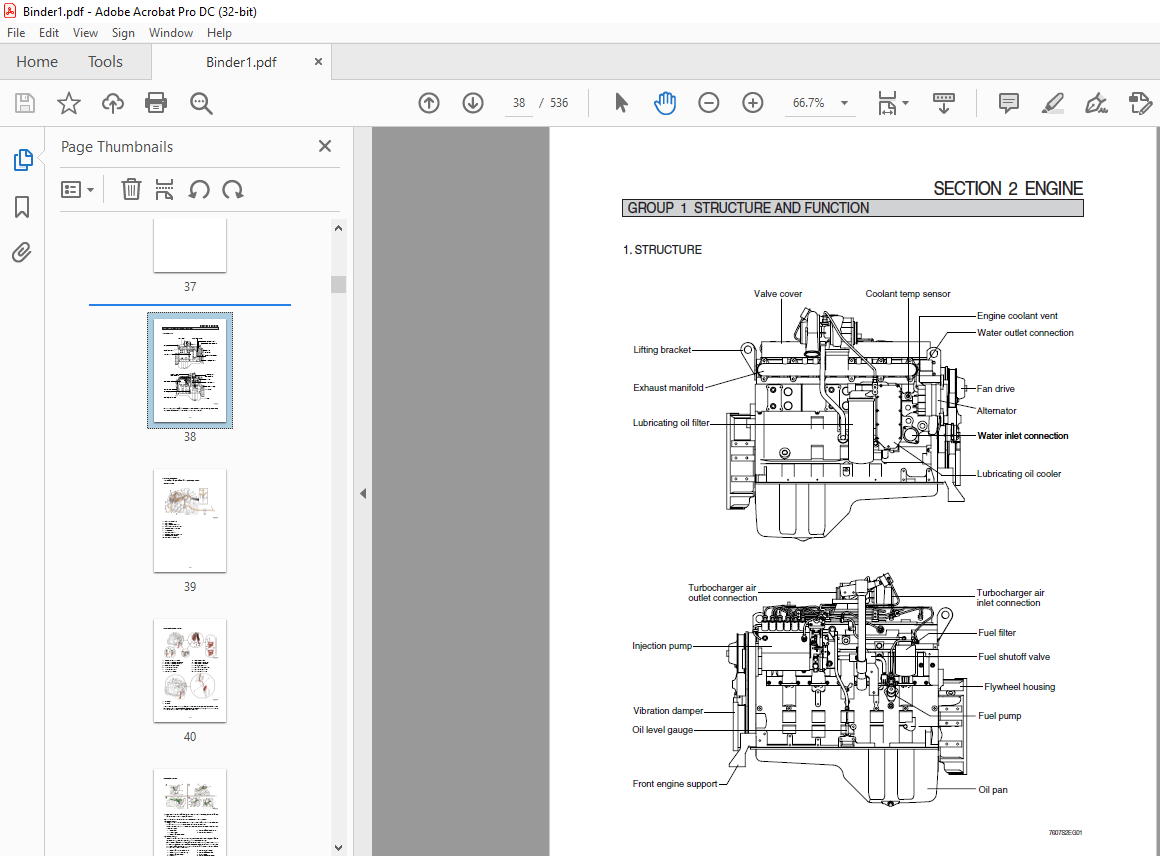Go to previous page arrow
The image size is (1160, 856).
(429, 103)
